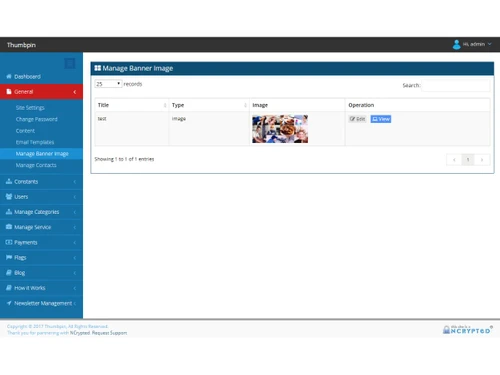
Task: Click the Manage Categories sitemap icon
Action: pos(9,212)
